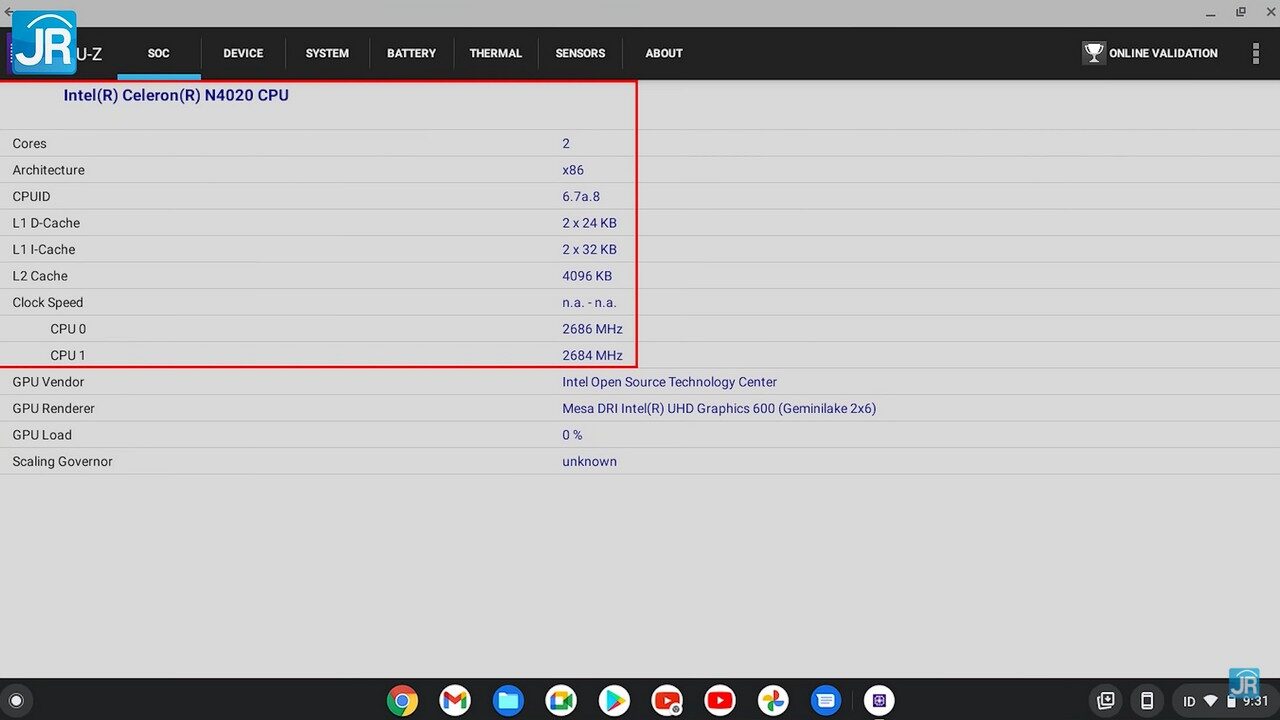Open the Phone Hub icon
1280x720 pixels.
click(x=1147, y=701)
